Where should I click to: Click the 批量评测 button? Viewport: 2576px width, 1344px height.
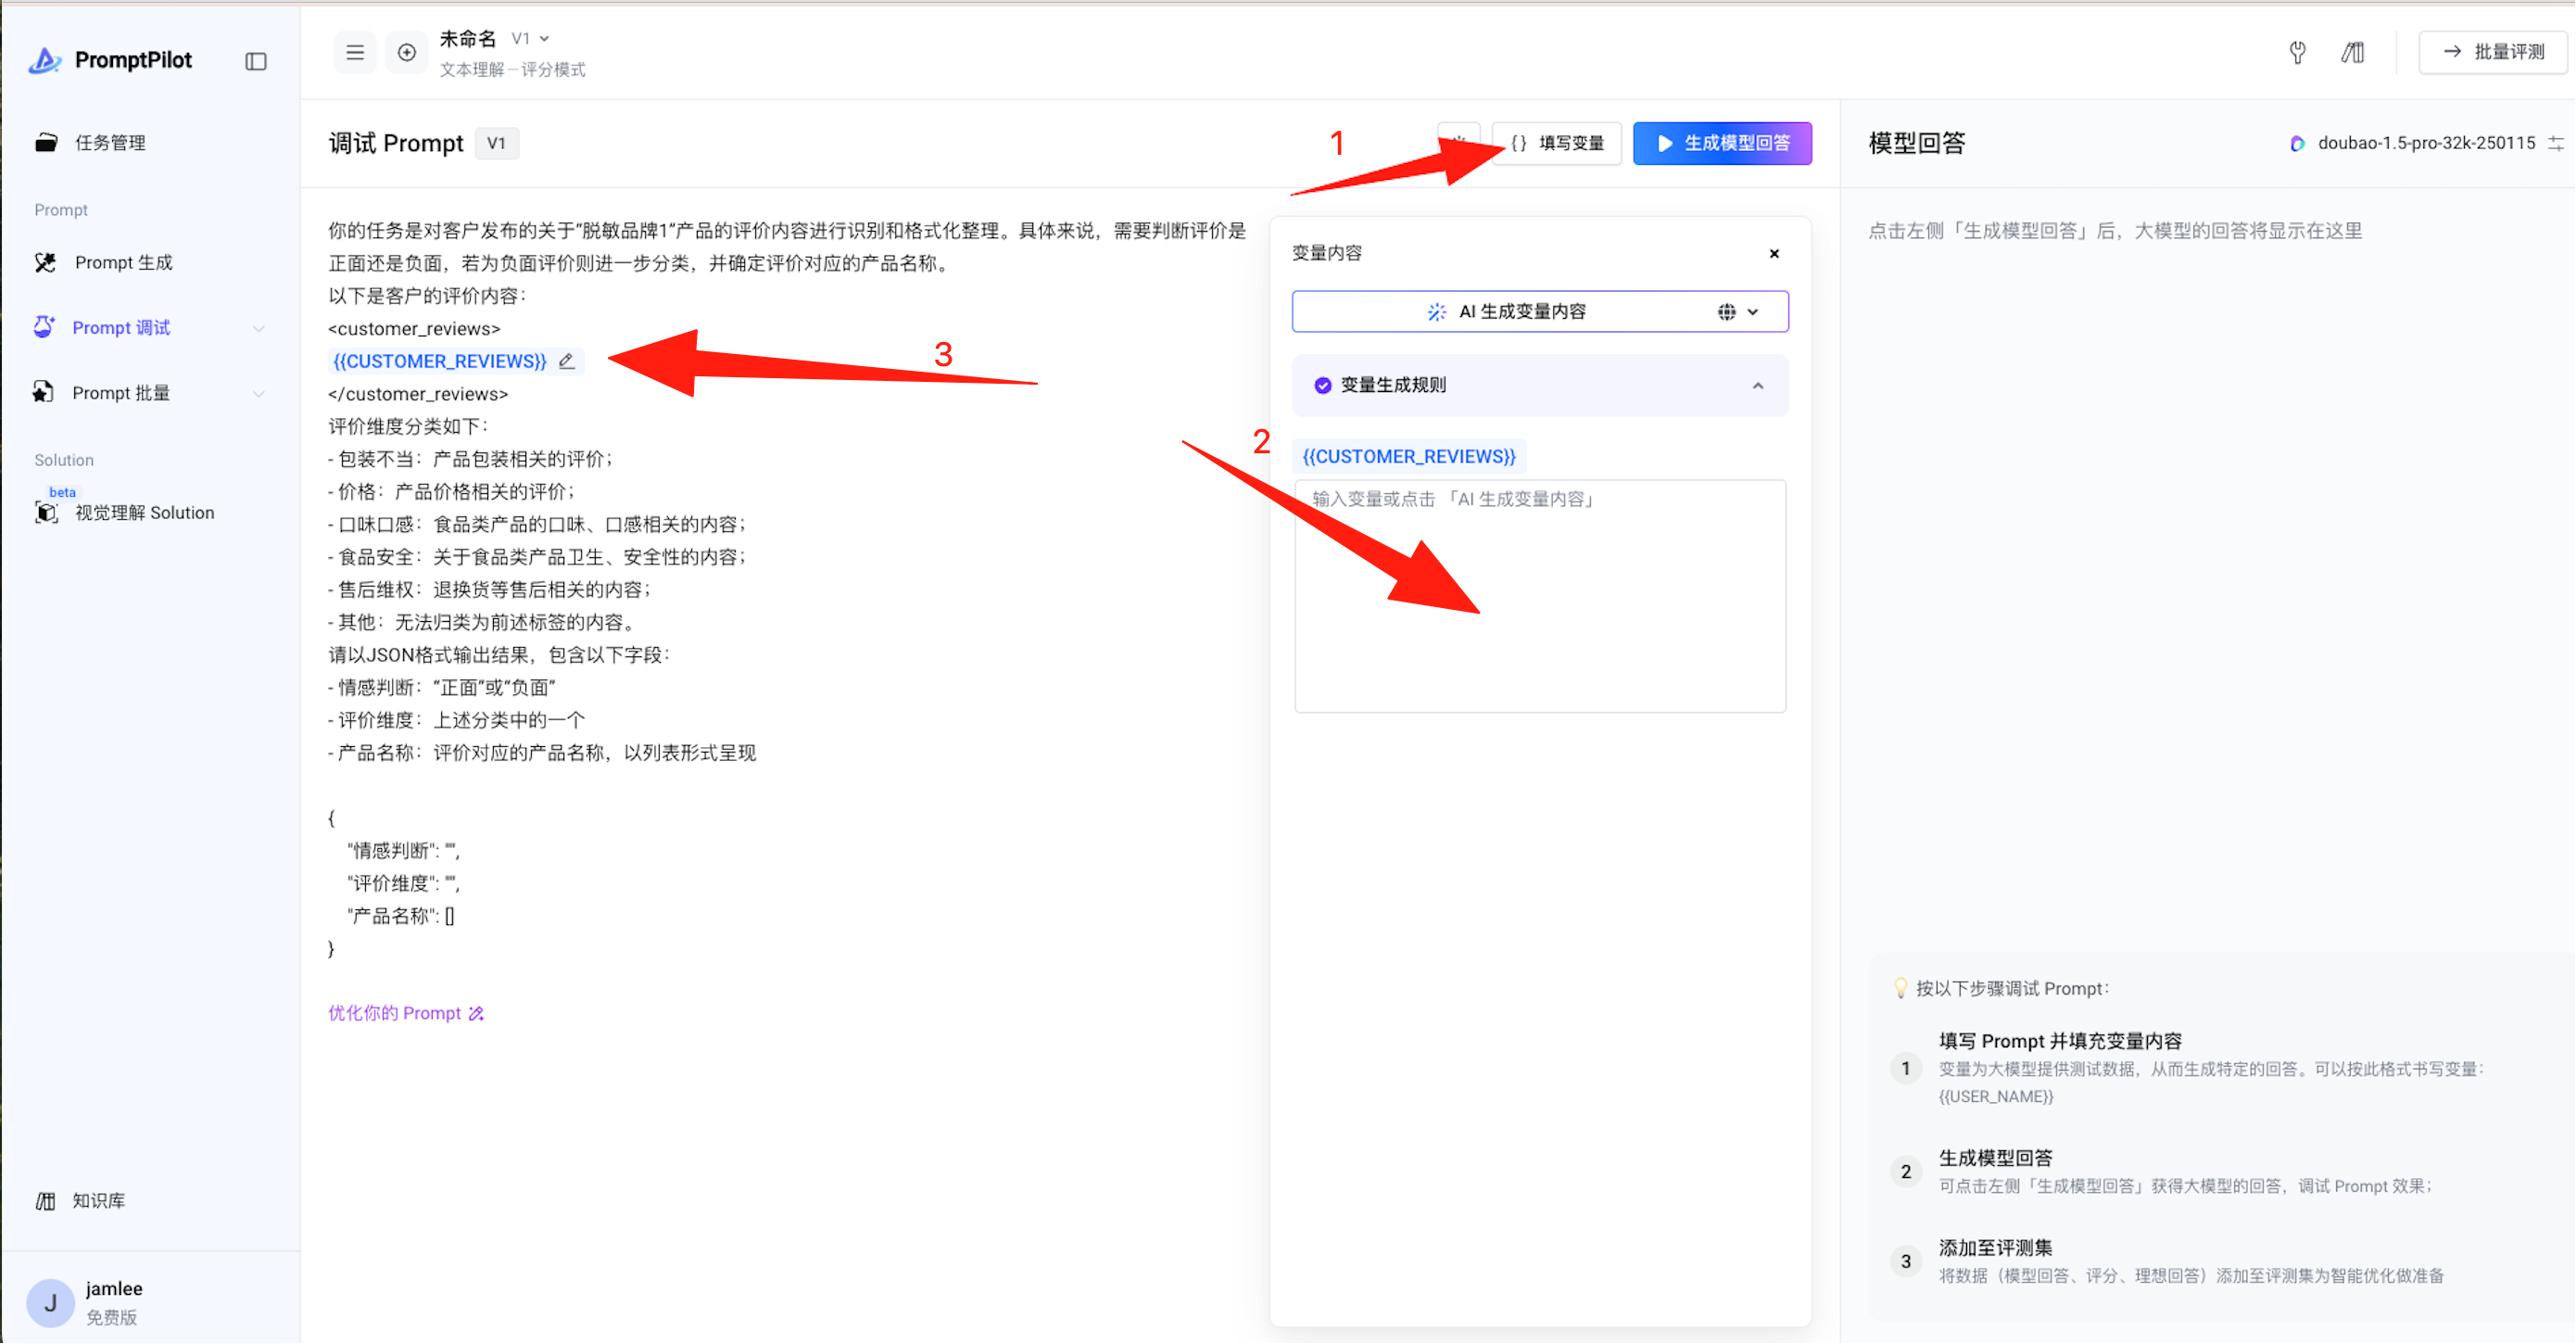pos(2493,52)
